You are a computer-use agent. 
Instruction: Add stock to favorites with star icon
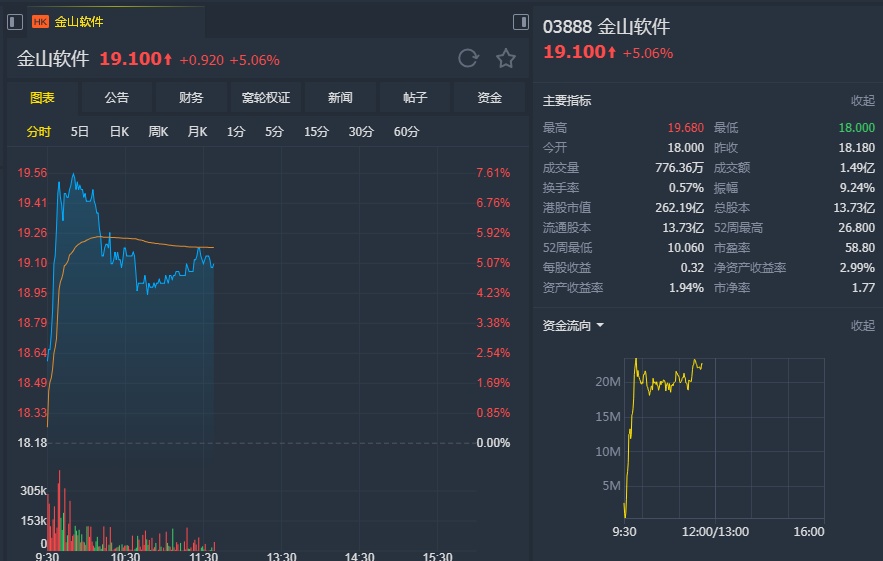click(506, 58)
